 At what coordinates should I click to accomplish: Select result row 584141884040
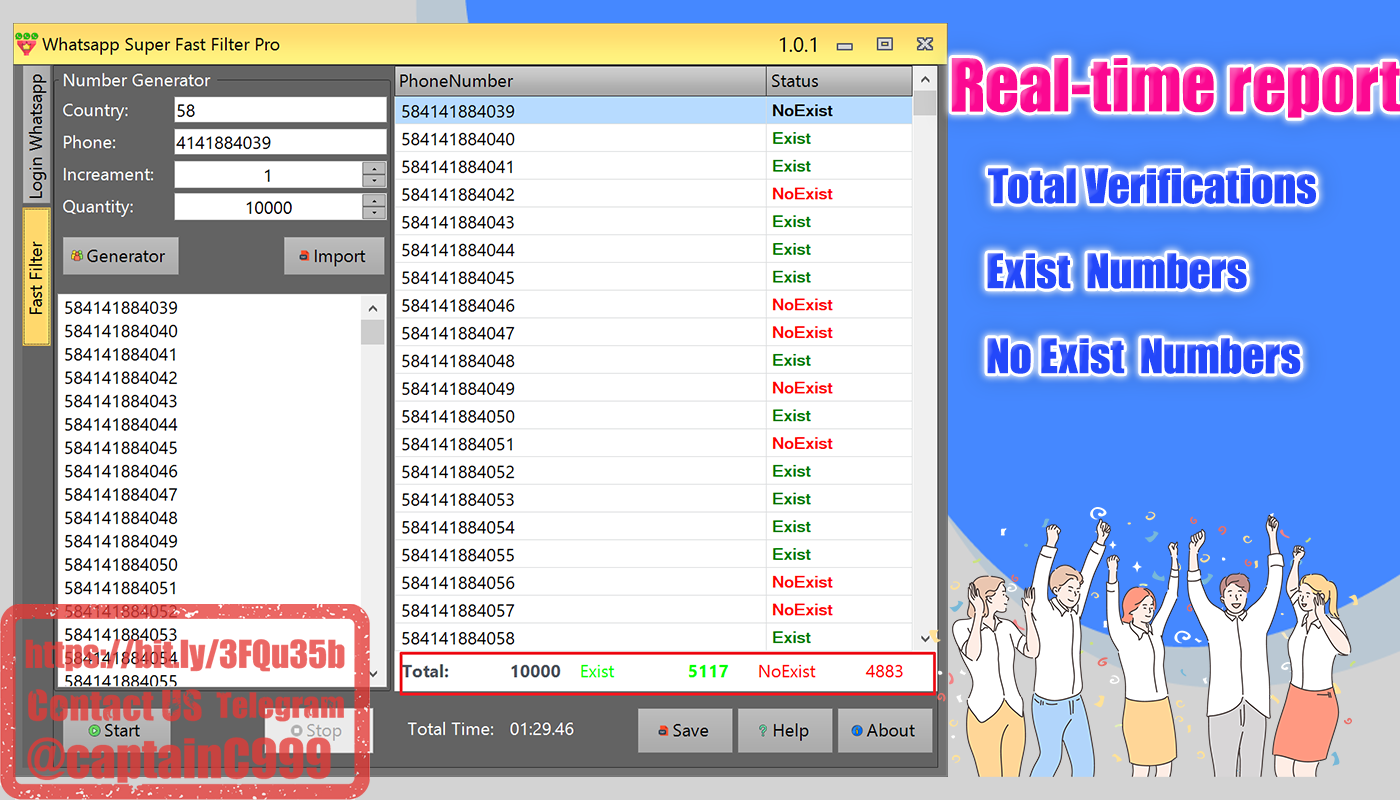[x=654, y=139]
